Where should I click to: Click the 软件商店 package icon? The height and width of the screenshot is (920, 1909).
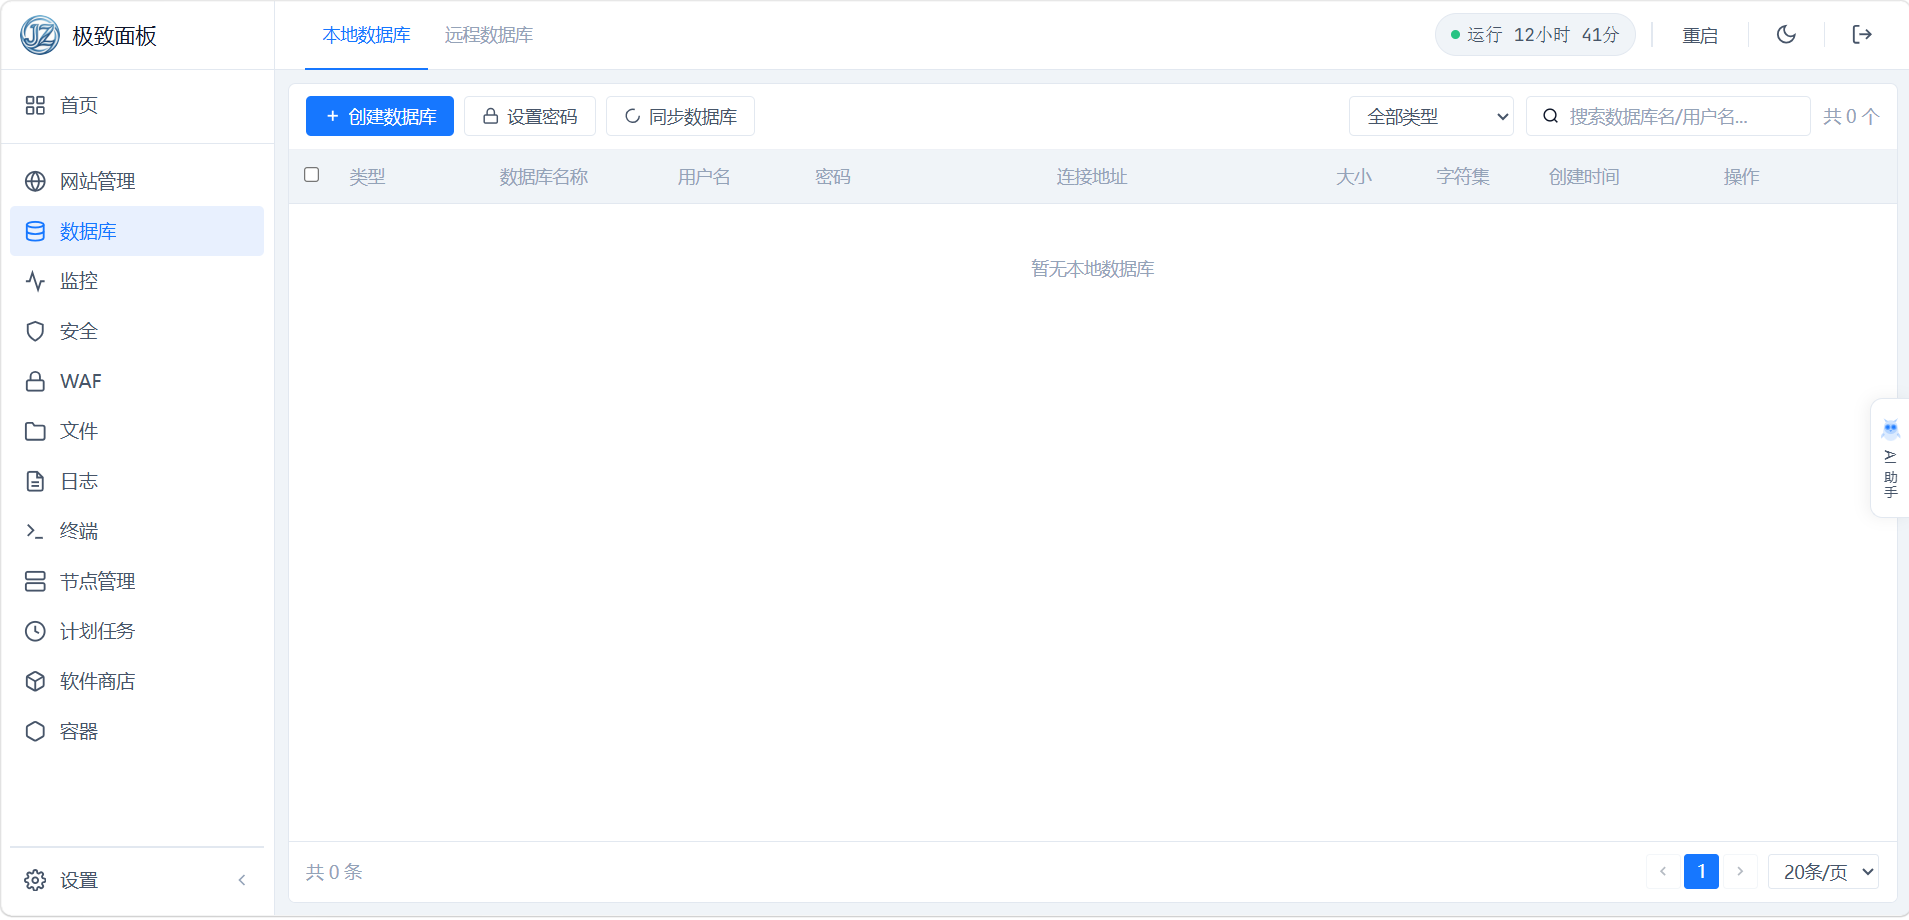[x=35, y=681]
